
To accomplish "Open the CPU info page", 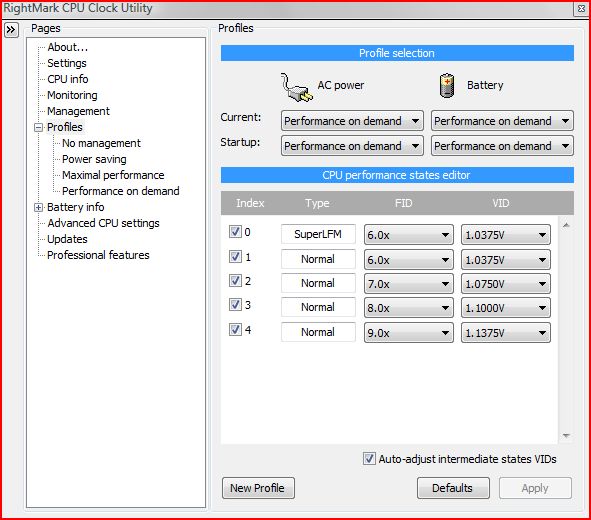I will (68, 79).
